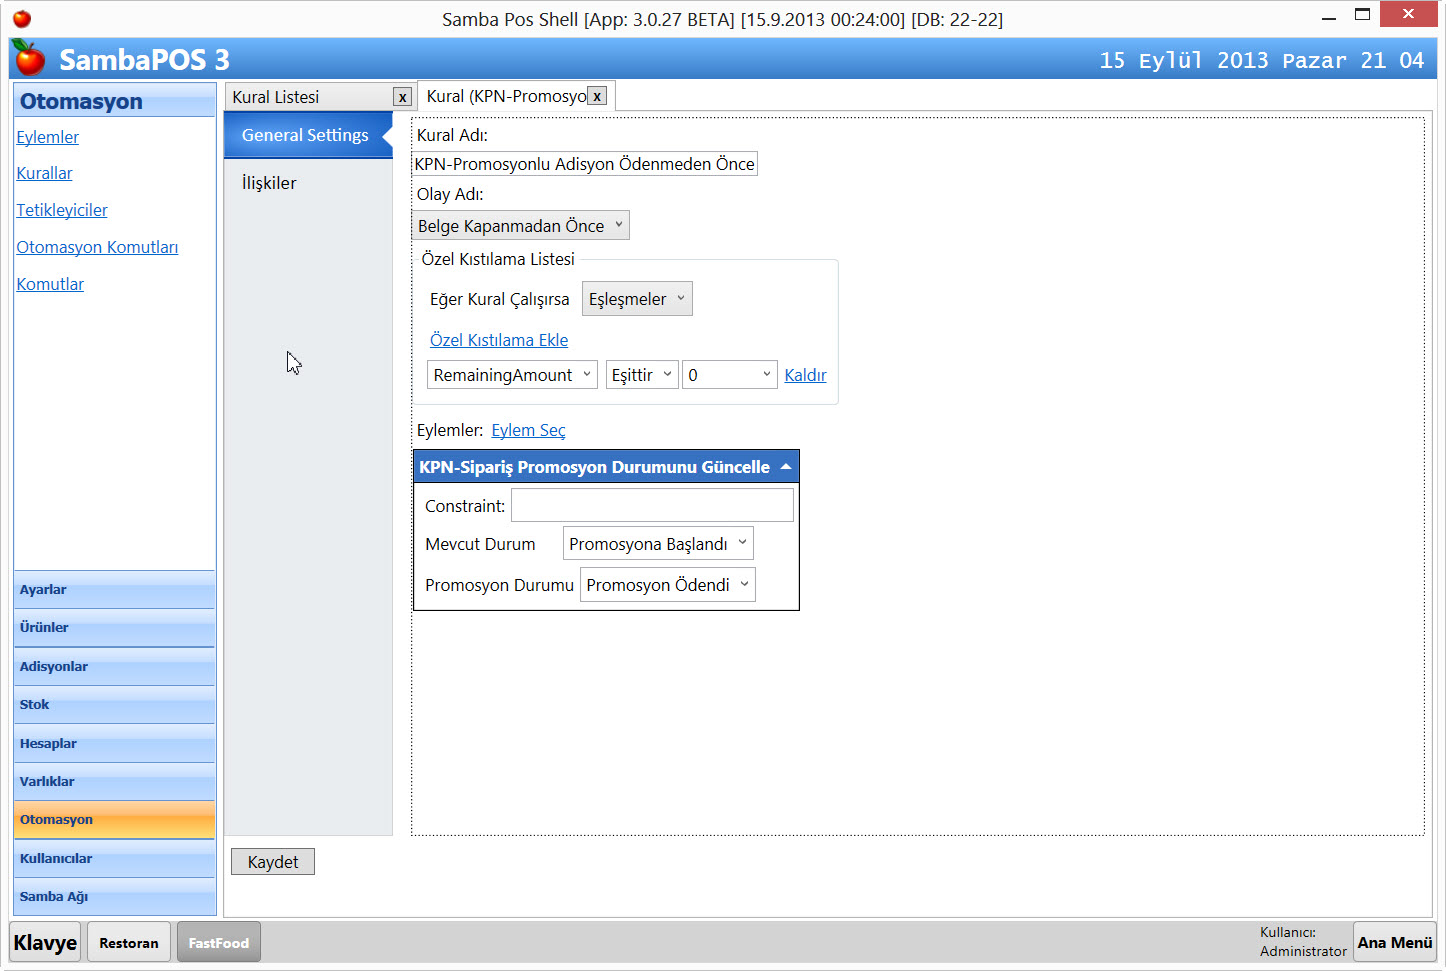
Task: Click the Özel Kısıtlama Ekle link
Action: point(499,340)
